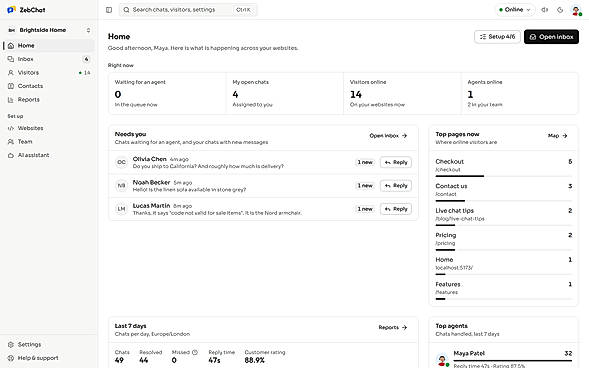Image resolution: width=589 pixels, height=368 pixels.
Task: Click the Open inbox black button
Action: click(x=551, y=37)
